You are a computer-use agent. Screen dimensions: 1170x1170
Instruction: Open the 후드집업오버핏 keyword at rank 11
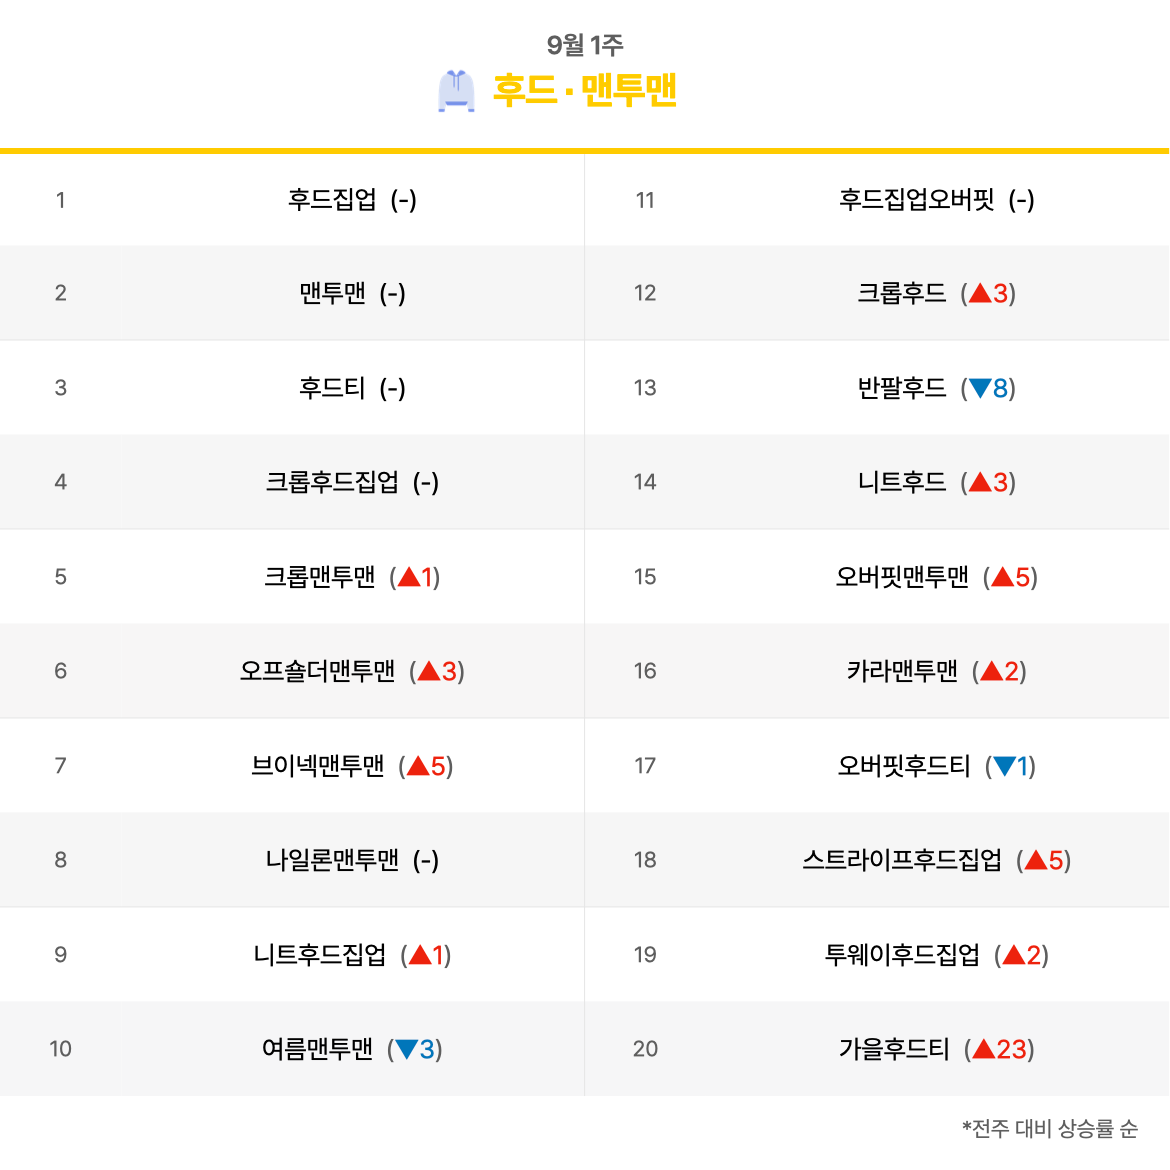point(916,200)
